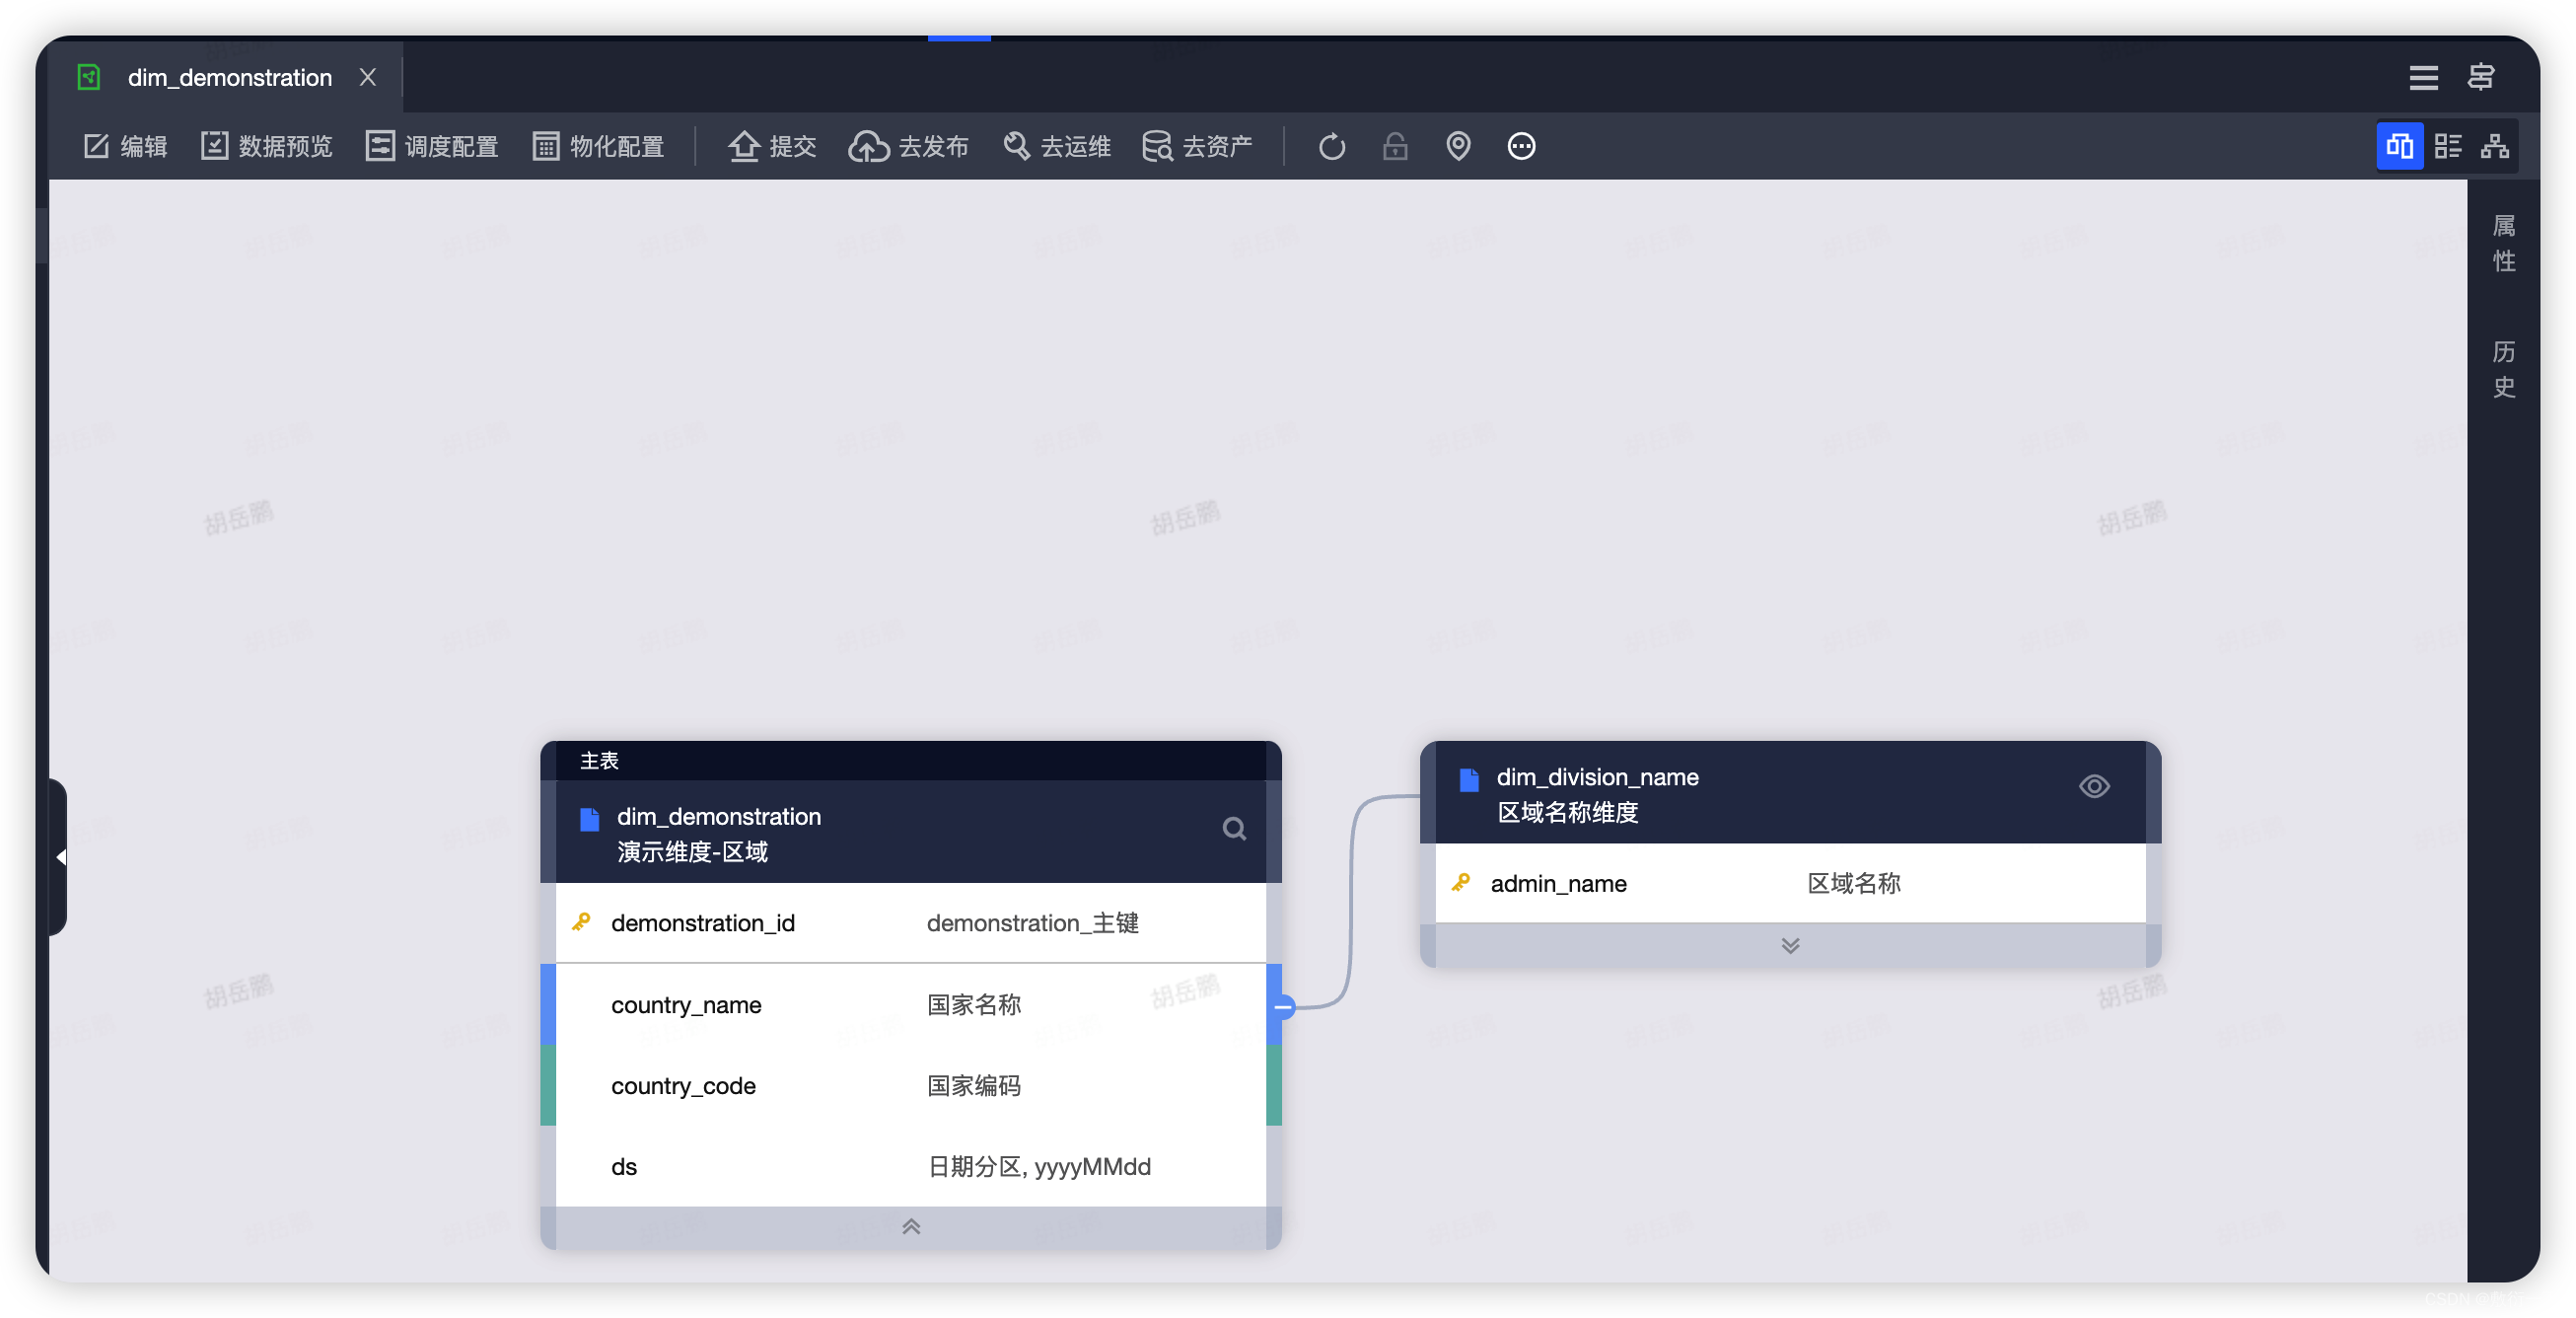The width and height of the screenshot is (2576, 1318).
Task: Open the 属性 side tab
Action: [x=2503, y=243]
